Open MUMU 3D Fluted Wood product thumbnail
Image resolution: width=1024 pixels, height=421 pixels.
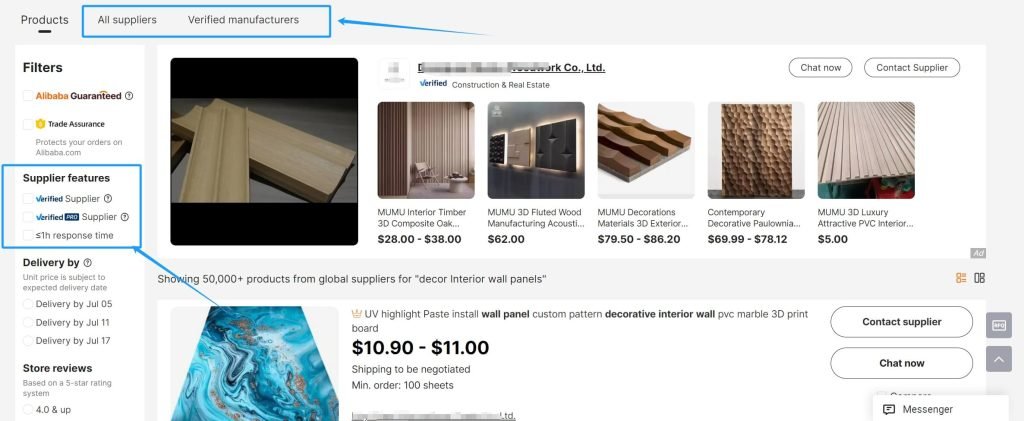point(536,150)
